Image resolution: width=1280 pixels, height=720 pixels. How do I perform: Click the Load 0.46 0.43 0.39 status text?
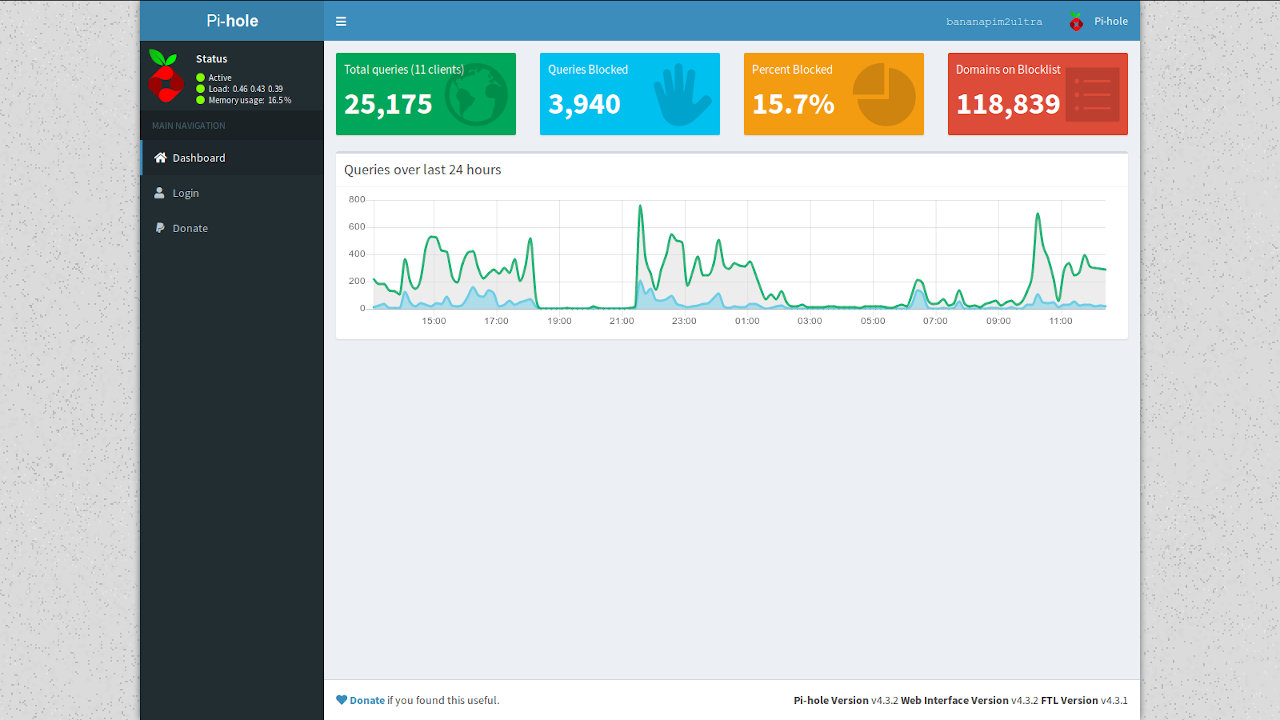245,89
